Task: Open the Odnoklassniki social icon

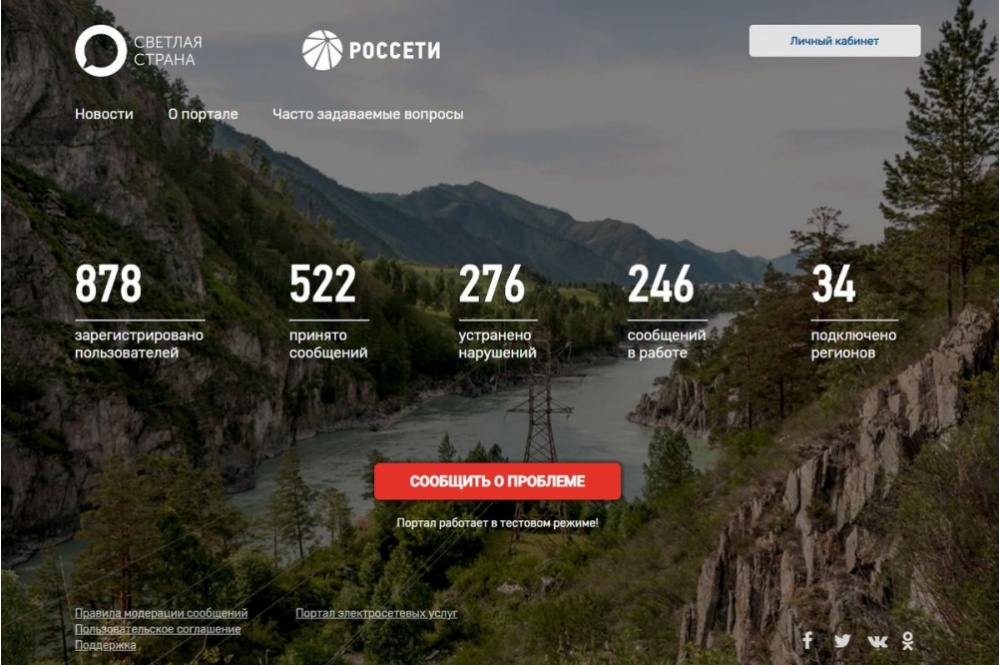Action: [x=908, y=641]
